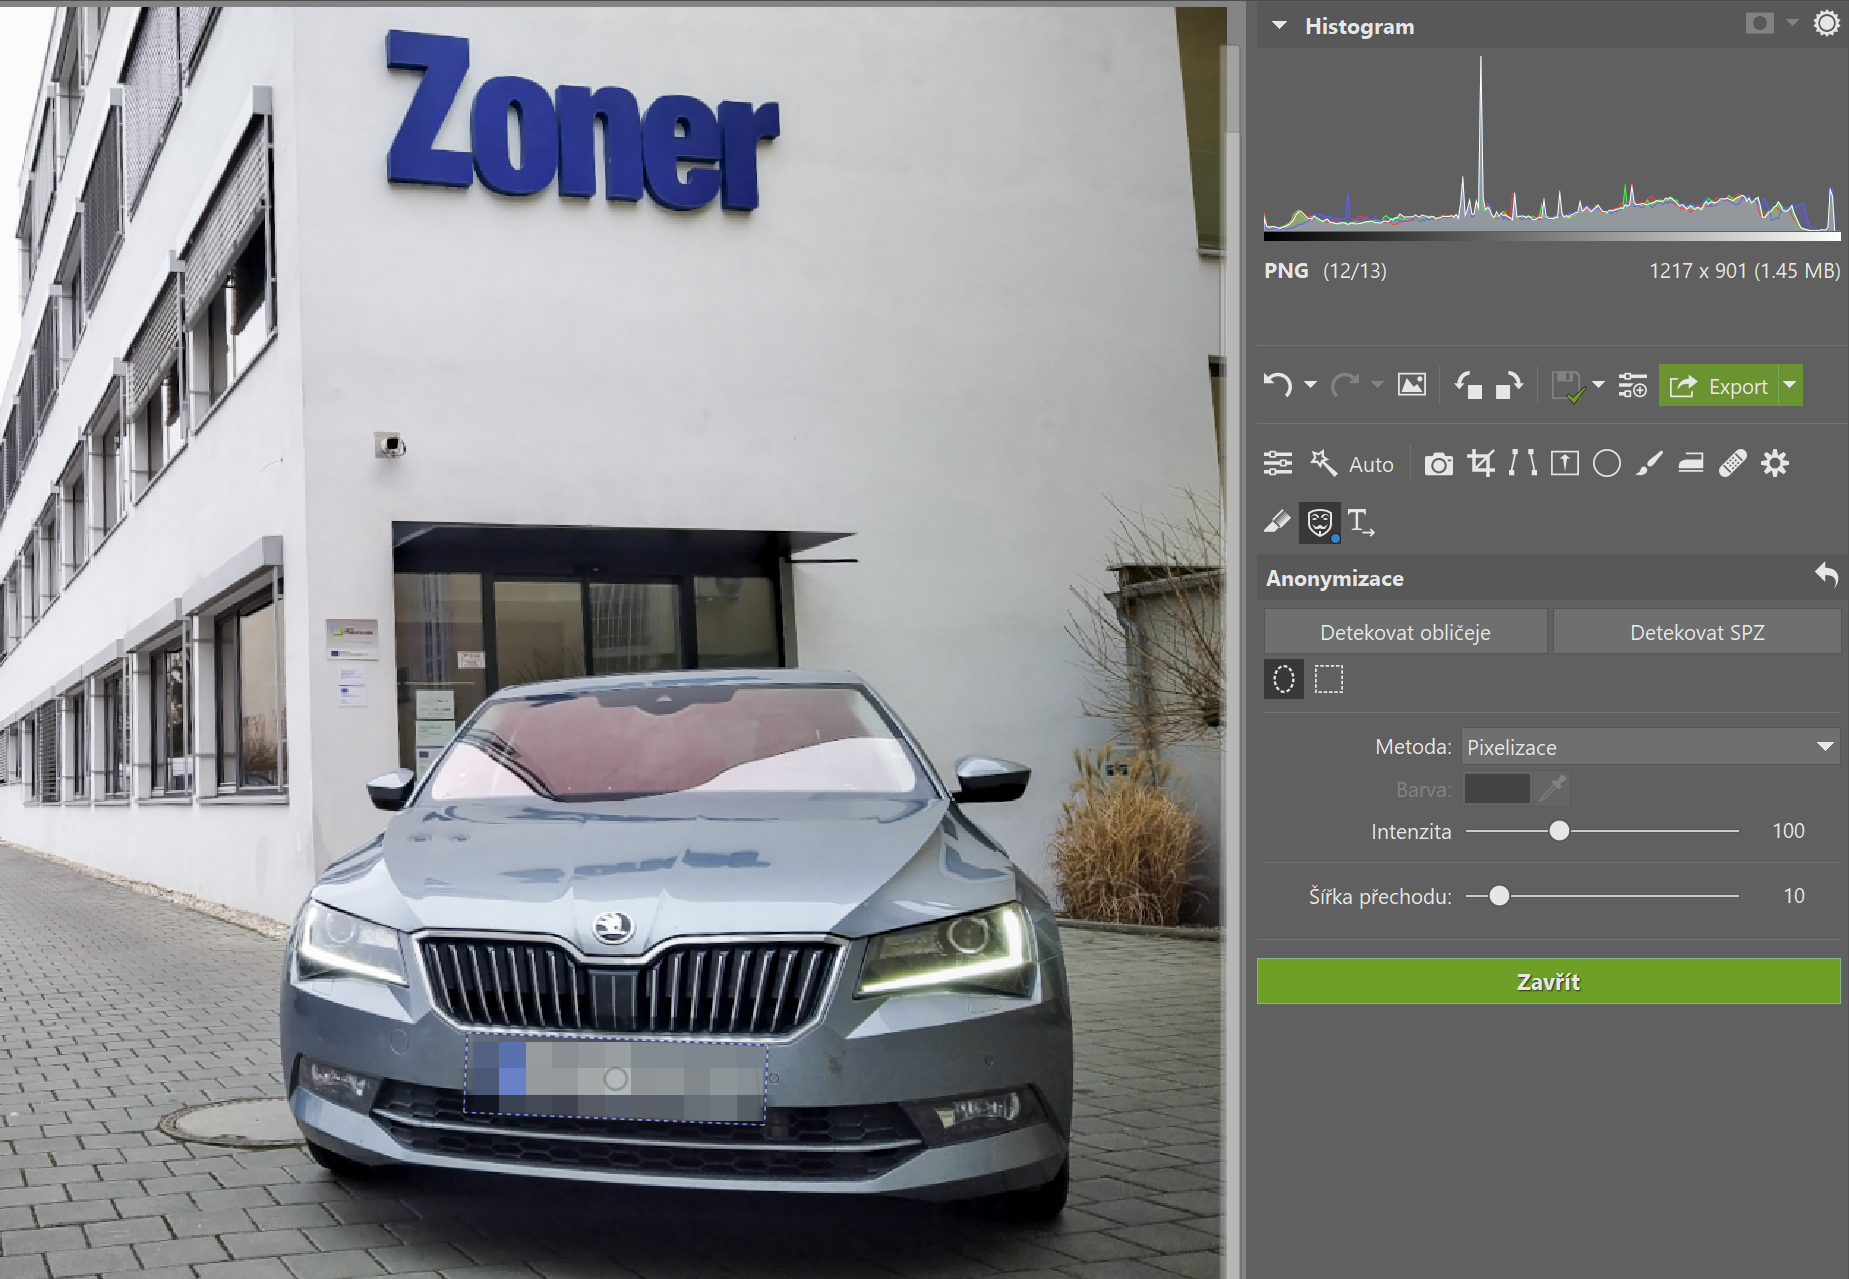Click the Šířka přechodu value 10
Viewport: 1849px width, 1279px height.
1794,896
